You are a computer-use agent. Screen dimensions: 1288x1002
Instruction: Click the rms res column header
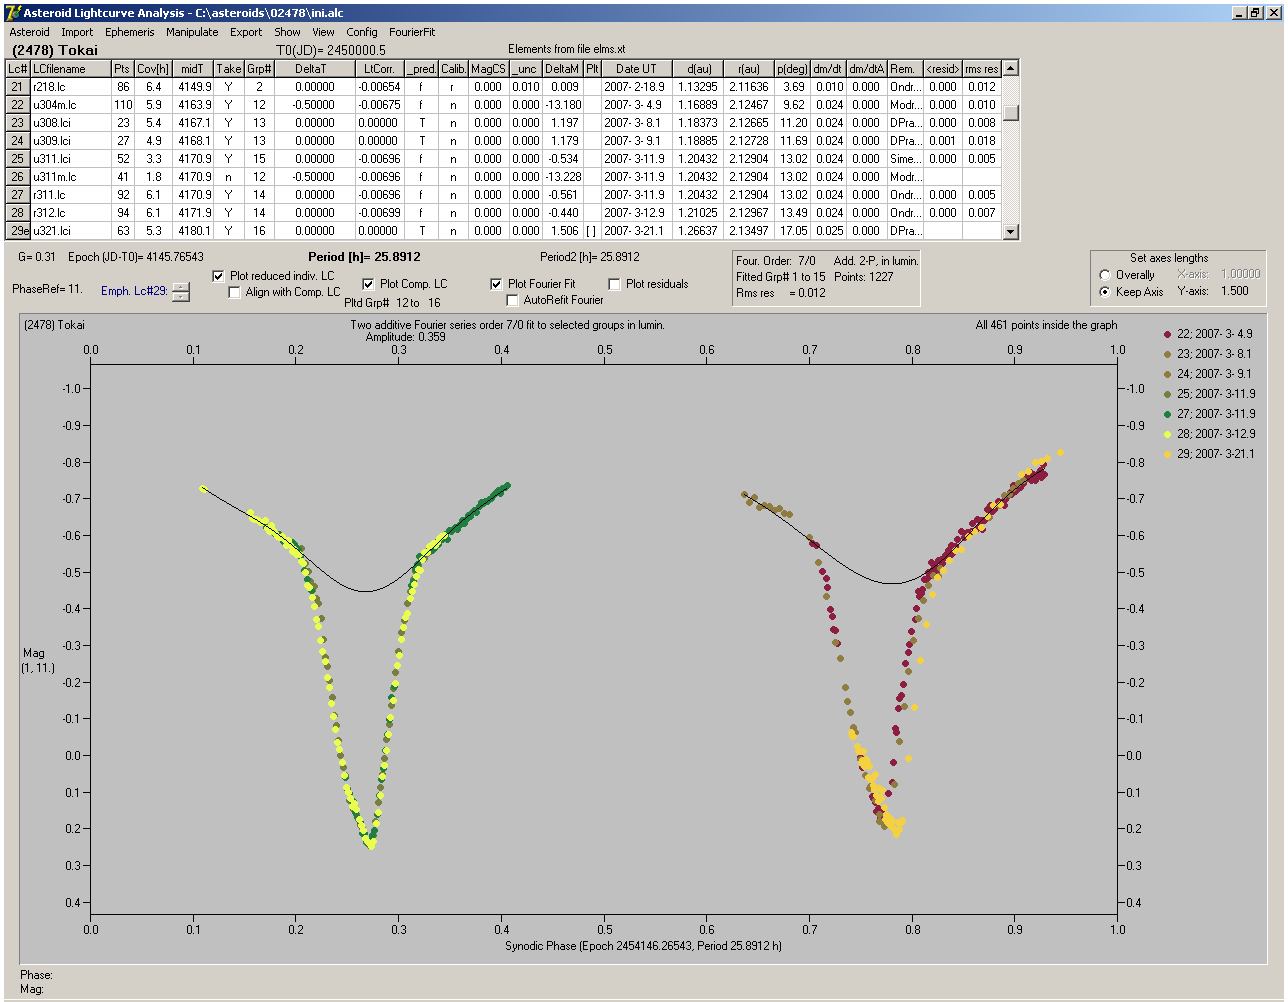click(981, 69)
